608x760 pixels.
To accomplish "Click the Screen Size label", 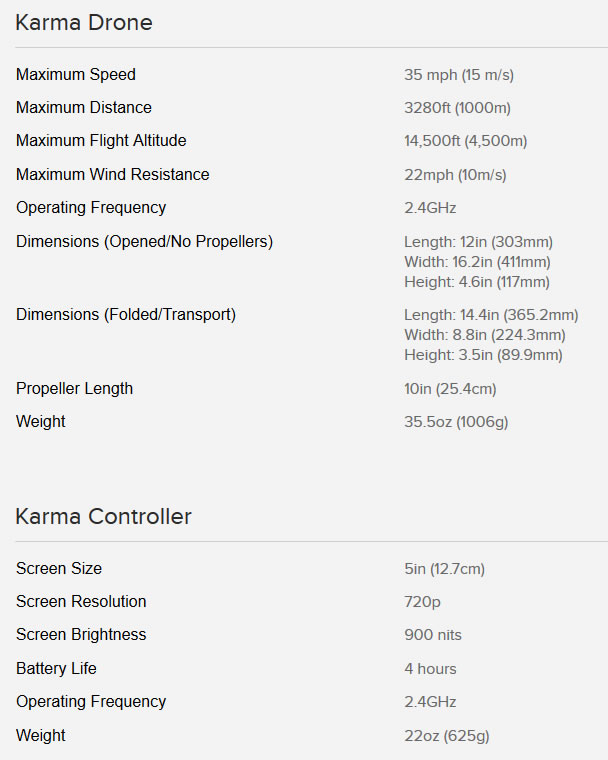I will tap(59, 569).
